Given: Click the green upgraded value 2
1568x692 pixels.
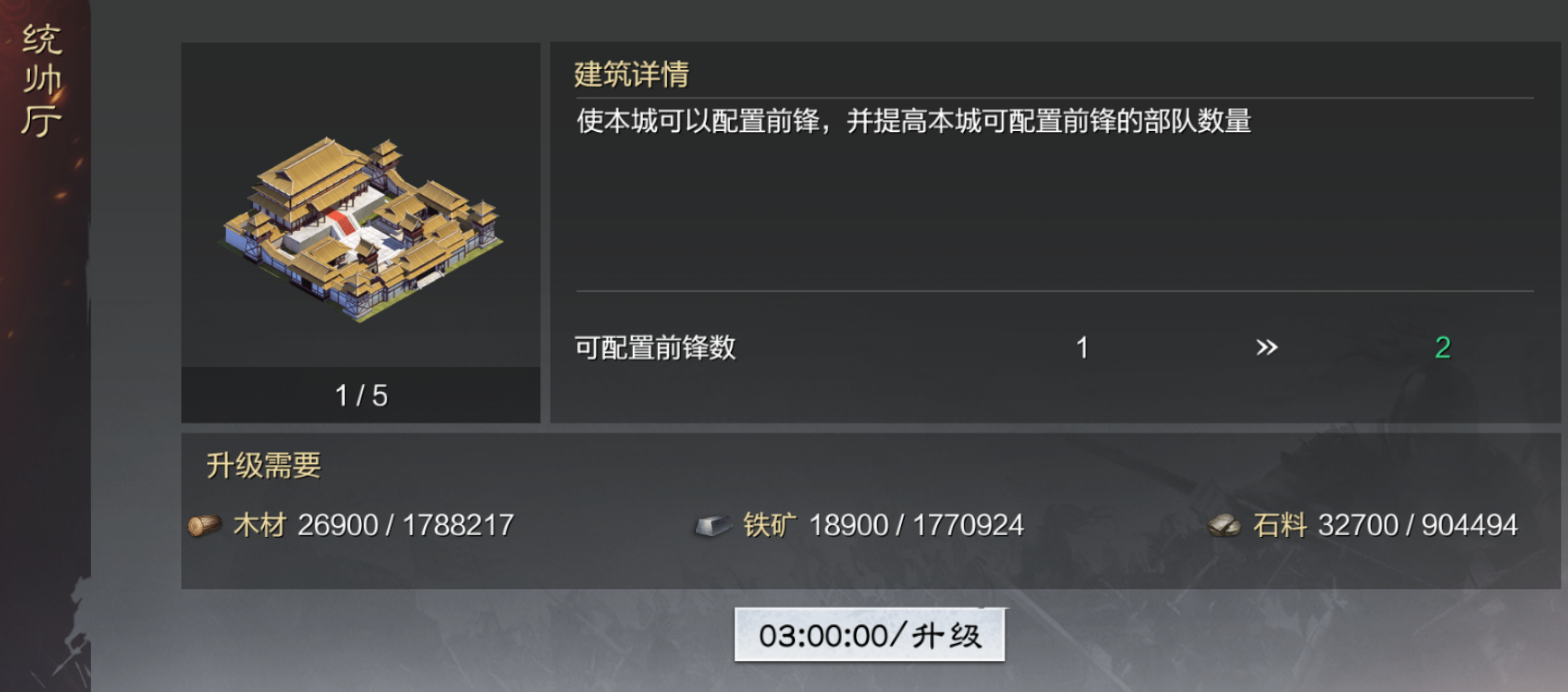Looking at the screenshot, I should click(x=1443, y=346).
